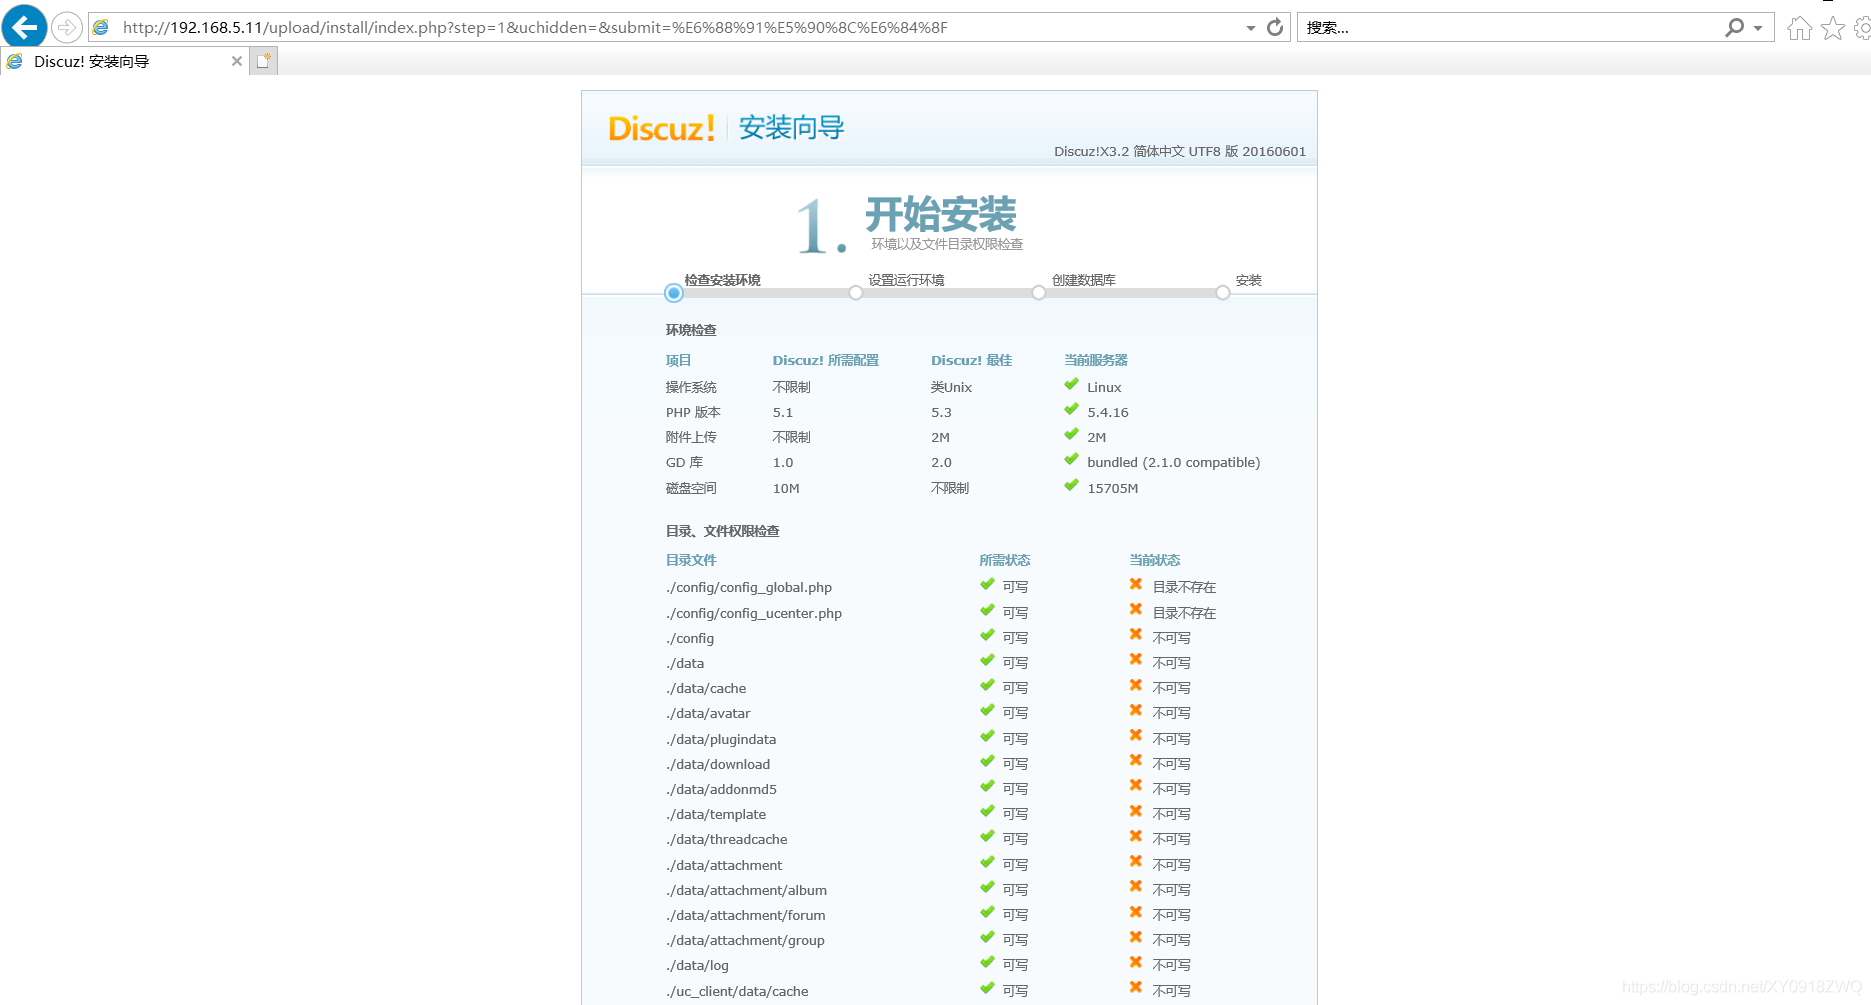Click the 类Unix recommended value

click(x=951, y=387)
